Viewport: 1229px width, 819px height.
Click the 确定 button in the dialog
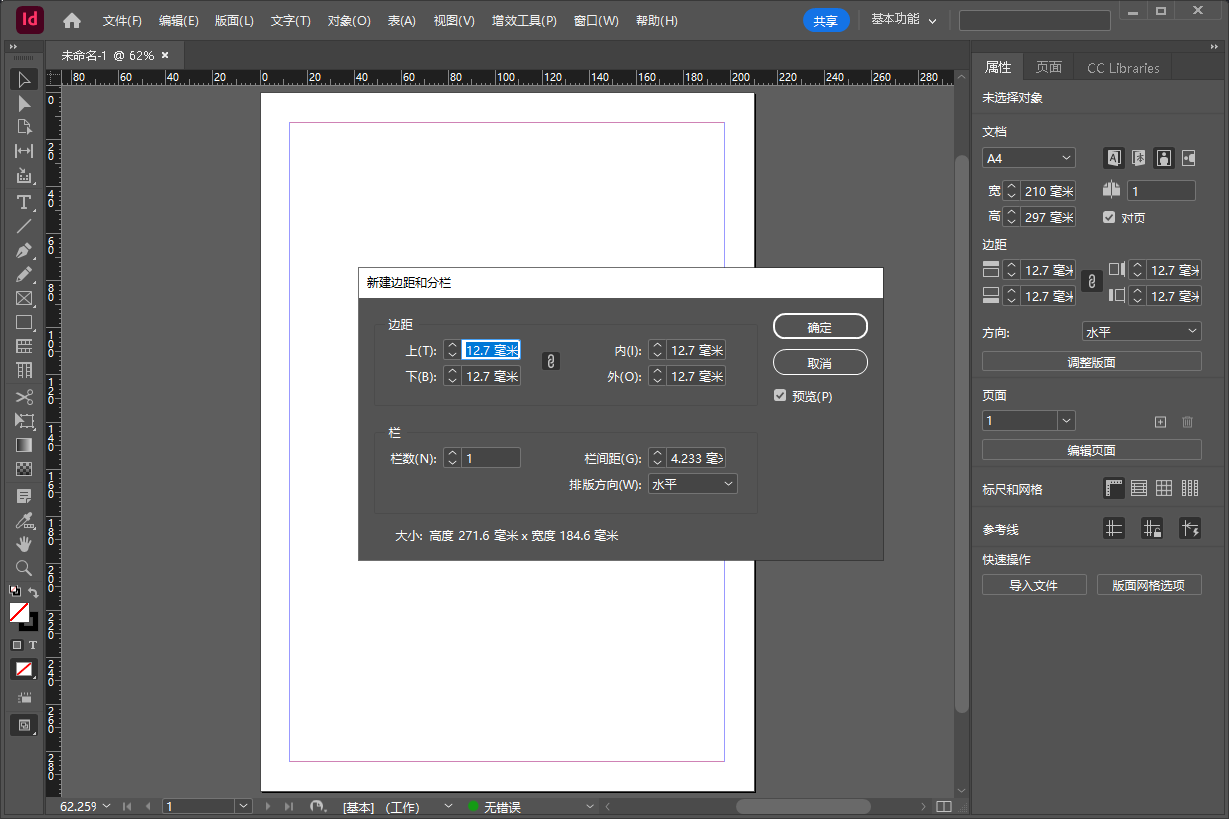(820, 325)
